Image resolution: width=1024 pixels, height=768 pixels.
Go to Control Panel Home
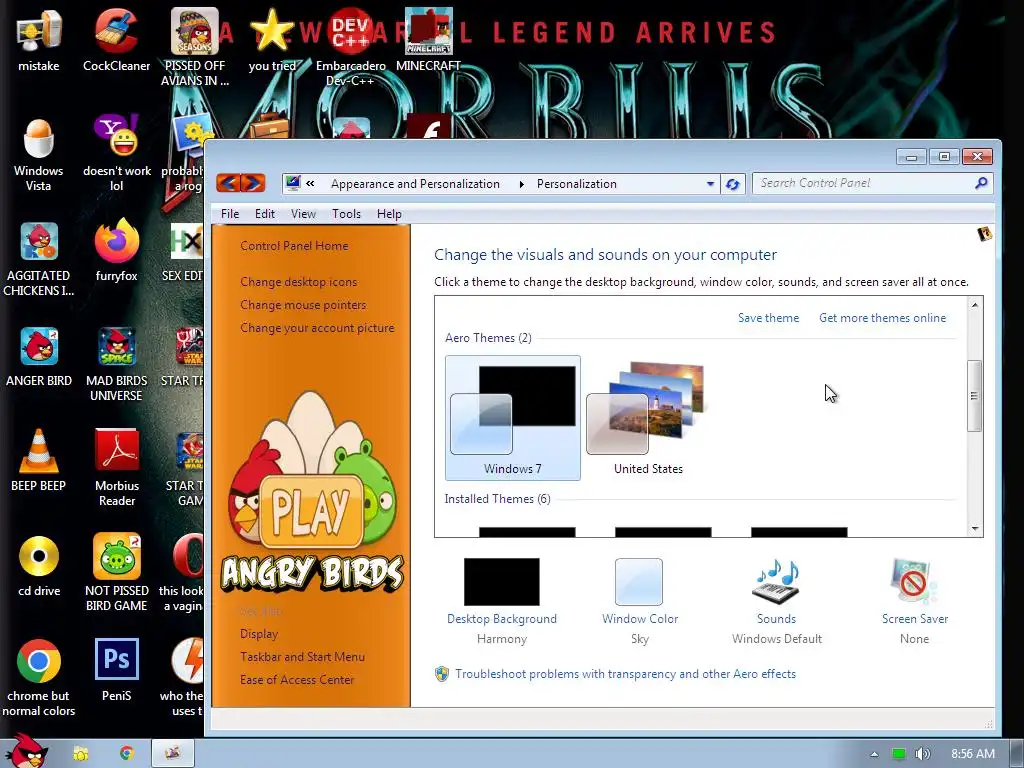[294, 246]
